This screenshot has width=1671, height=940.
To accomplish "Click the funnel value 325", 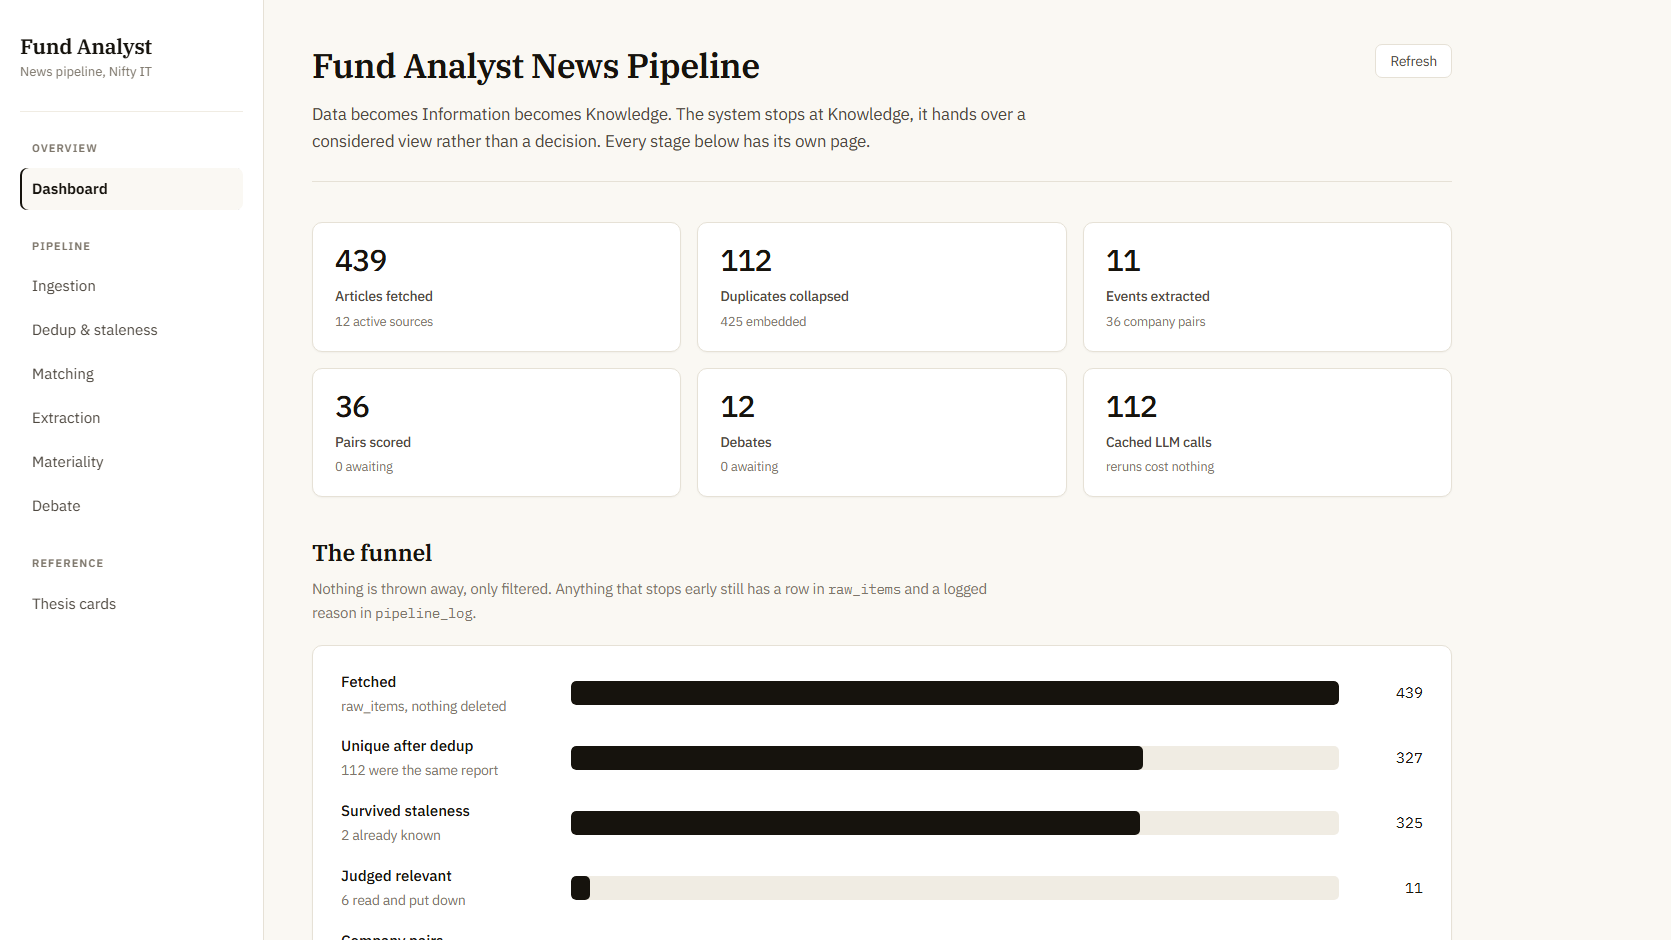I will coord(1409,823).
